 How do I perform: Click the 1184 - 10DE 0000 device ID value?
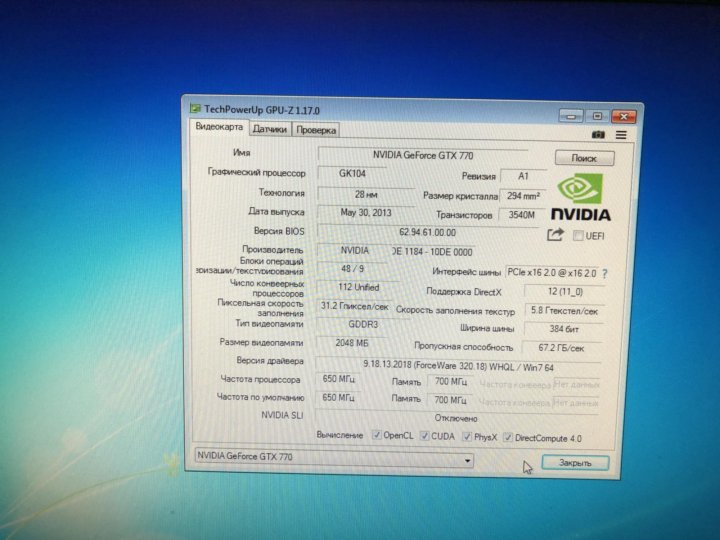433,252
